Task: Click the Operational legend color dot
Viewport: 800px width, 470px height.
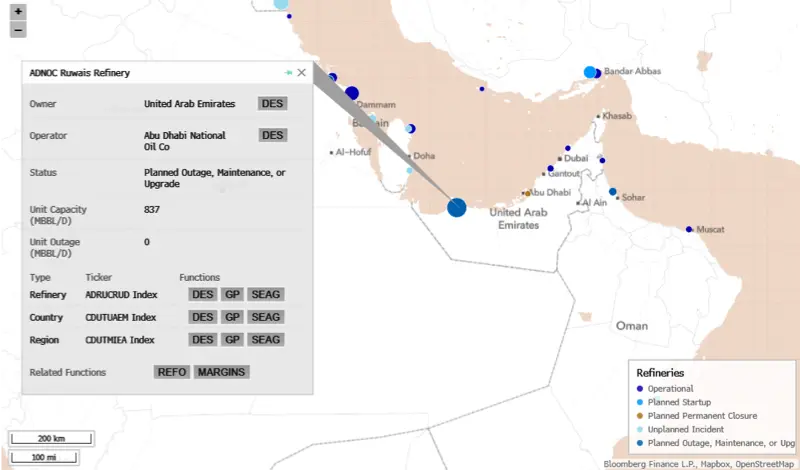Action: 640,389
